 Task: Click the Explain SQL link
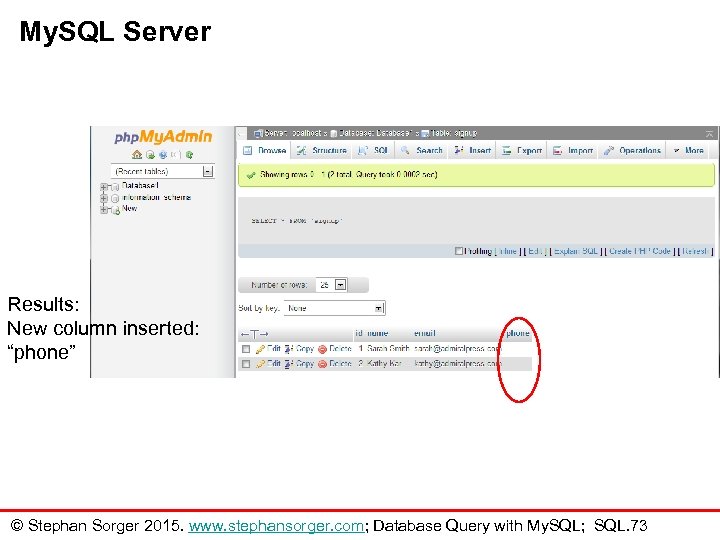pyautogui.click(x=576, y=251)
